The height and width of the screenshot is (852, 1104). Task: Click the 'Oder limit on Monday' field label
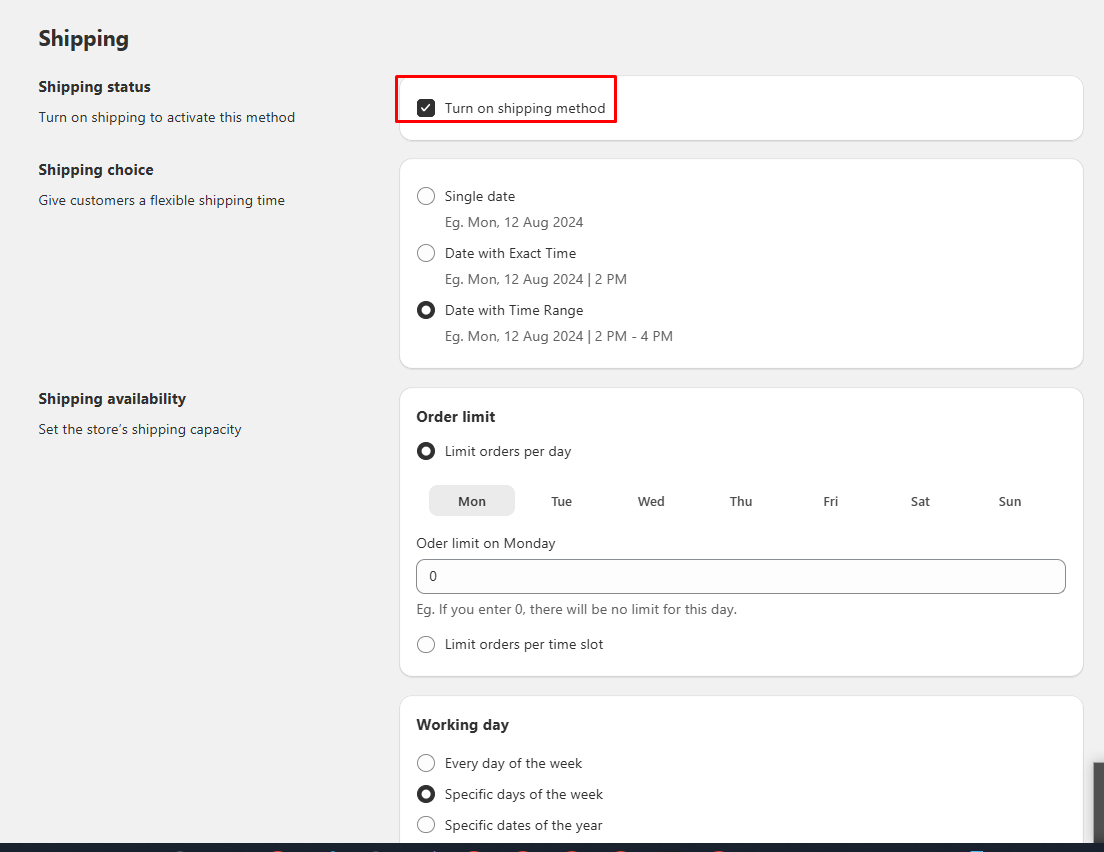click(x=486, y=543)
